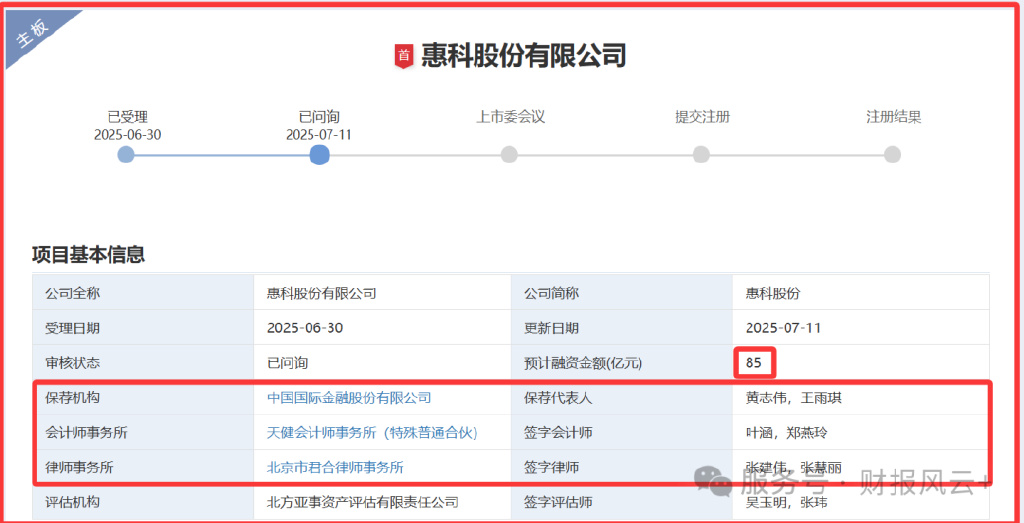The height and width of the screenshot is (523, 1024).
Task: Select the 提交注册 progress step dot
Action: tap(701, 155)
